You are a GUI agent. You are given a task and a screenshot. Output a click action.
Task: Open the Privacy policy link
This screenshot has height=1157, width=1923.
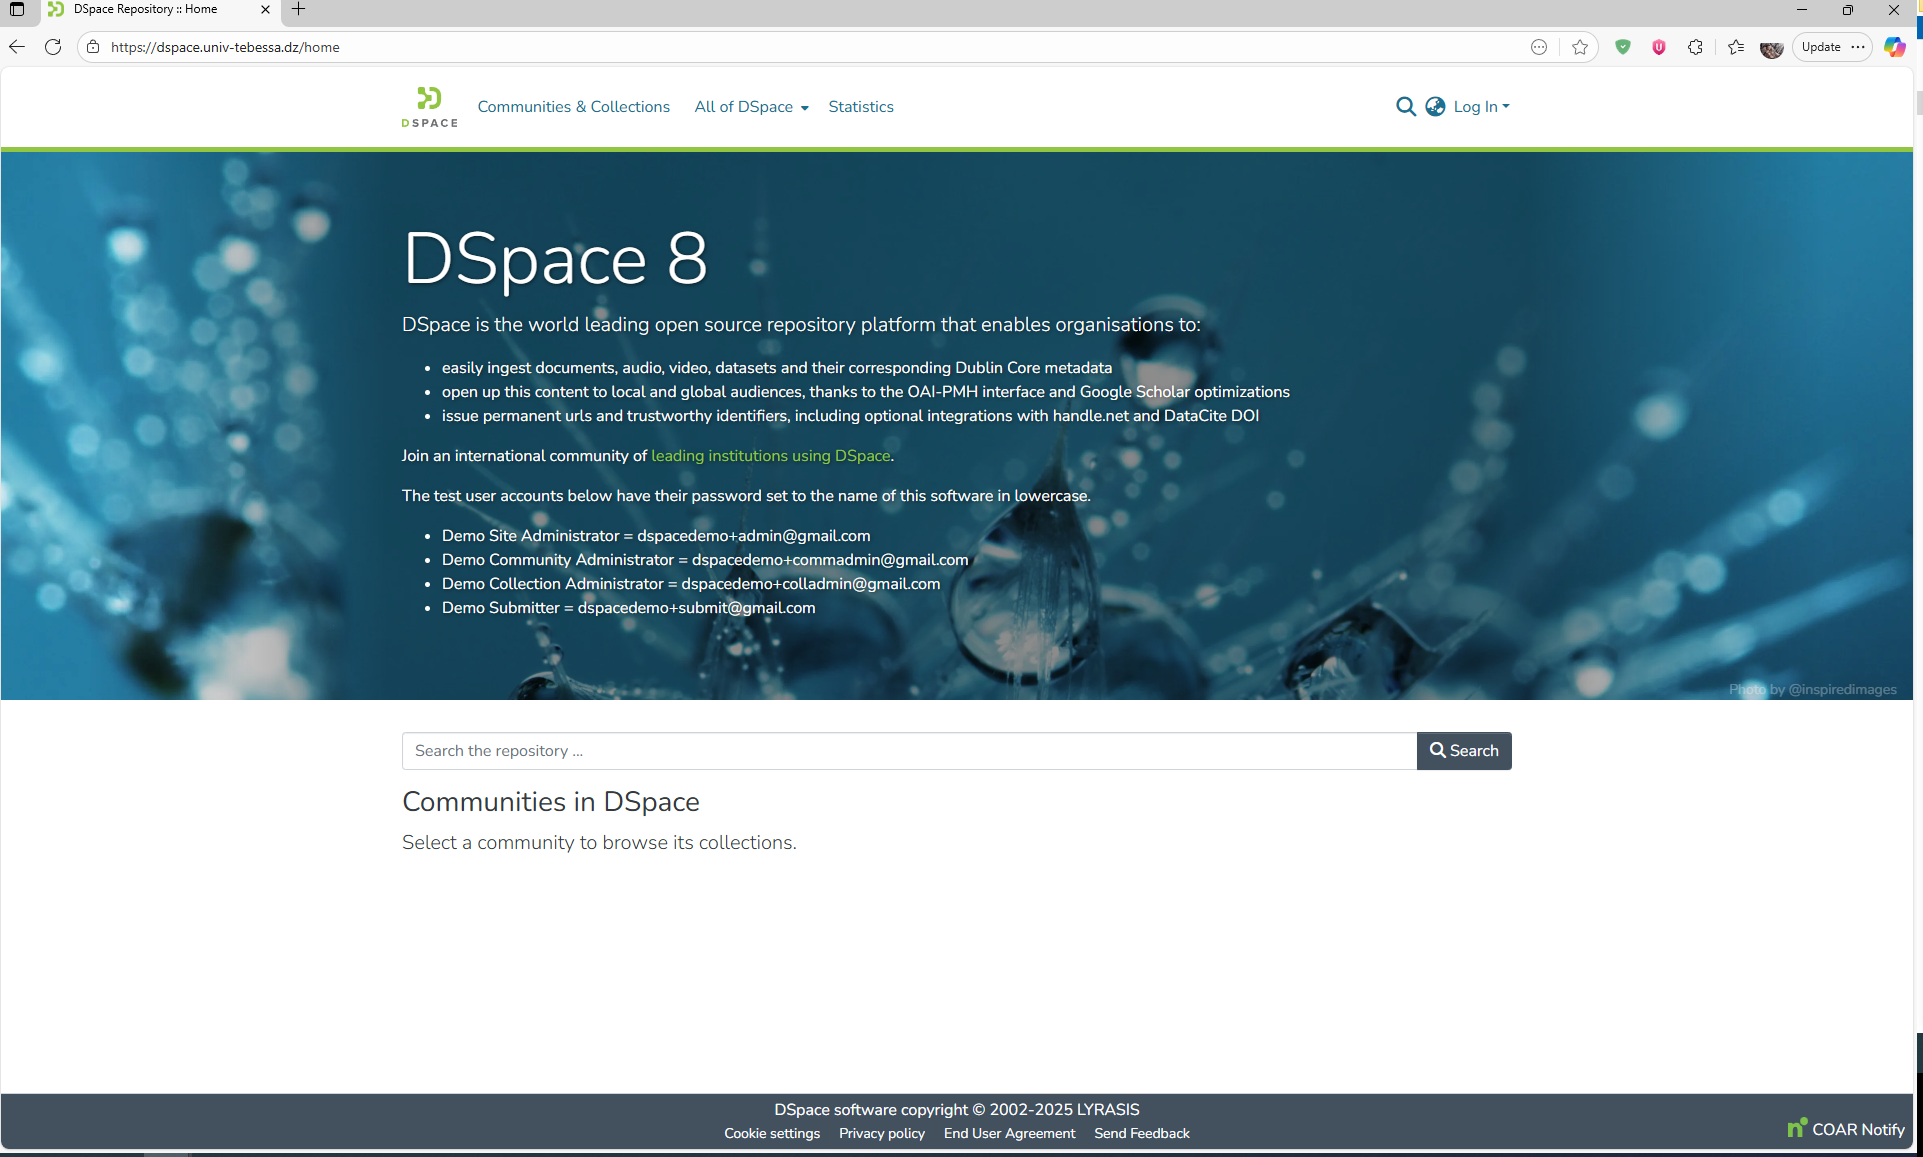click(x=881, y=1133)
